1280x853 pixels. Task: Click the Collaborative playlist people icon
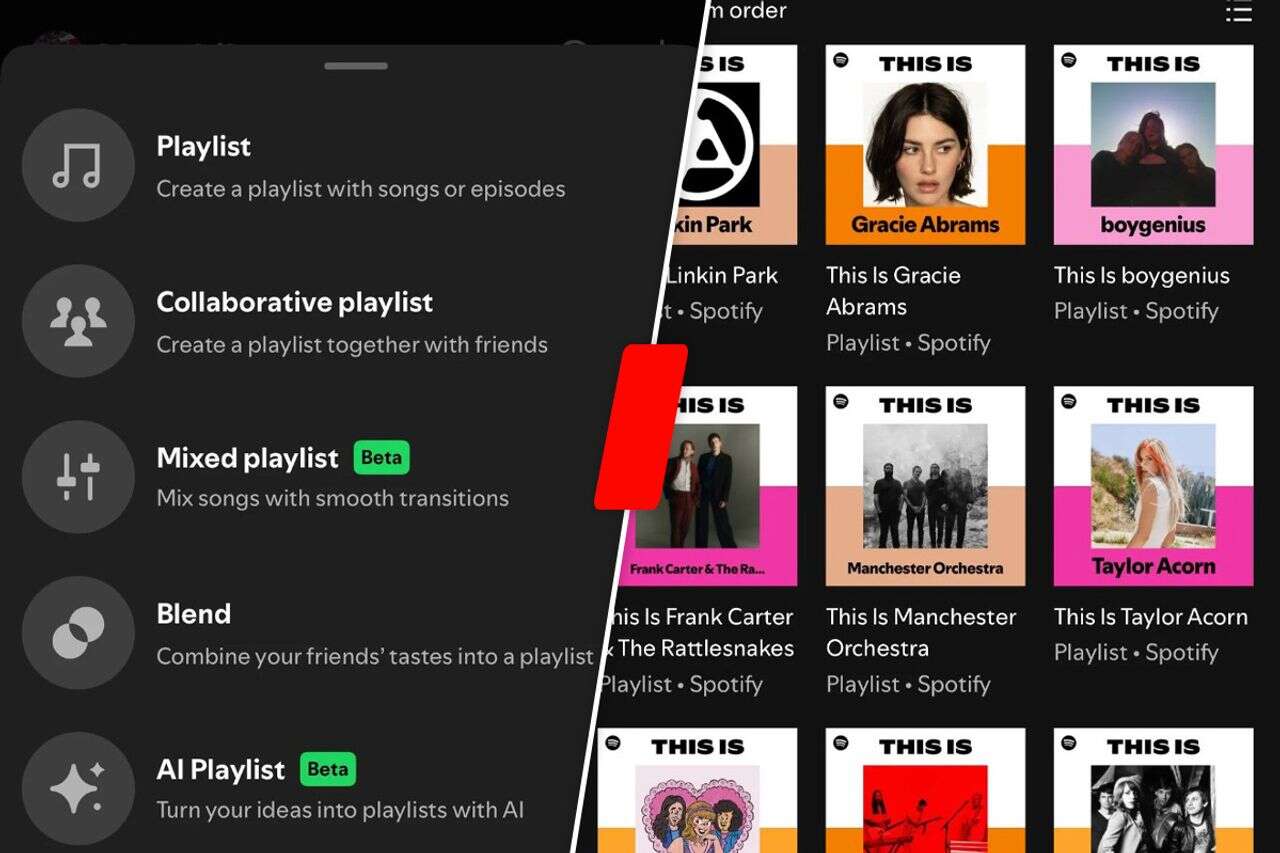click(x=78, y=321)
